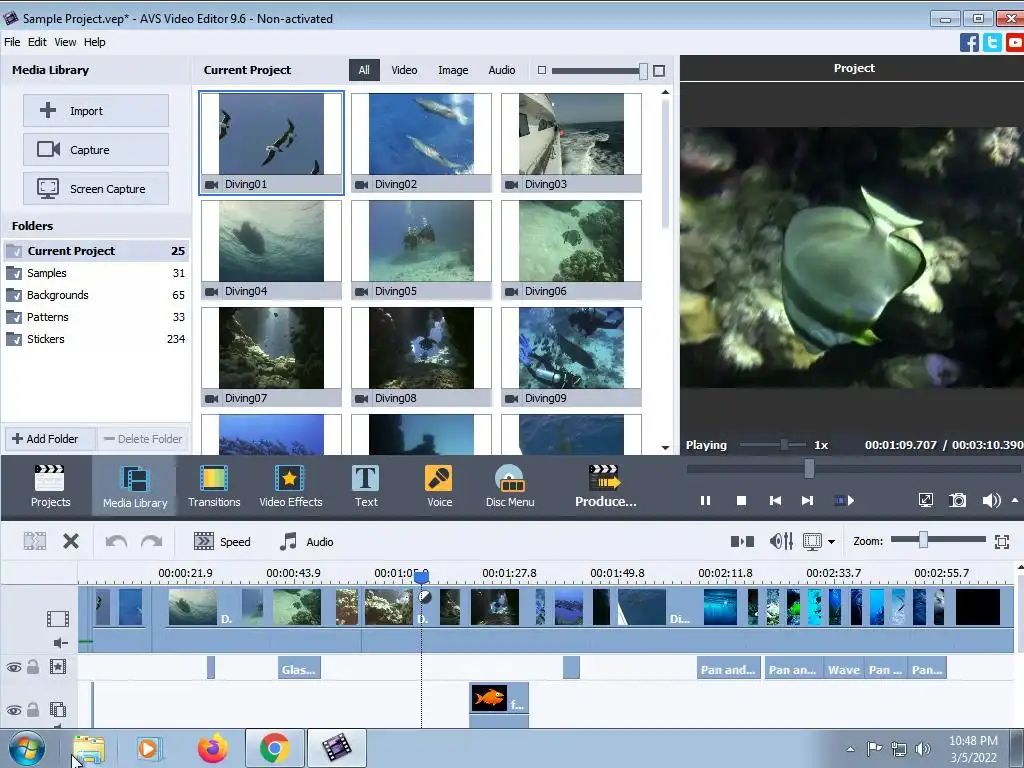This screenshot has height=768, width=1024.
Task: Mute the preview volume speaker icon
Action: click(x=991, y=500)
